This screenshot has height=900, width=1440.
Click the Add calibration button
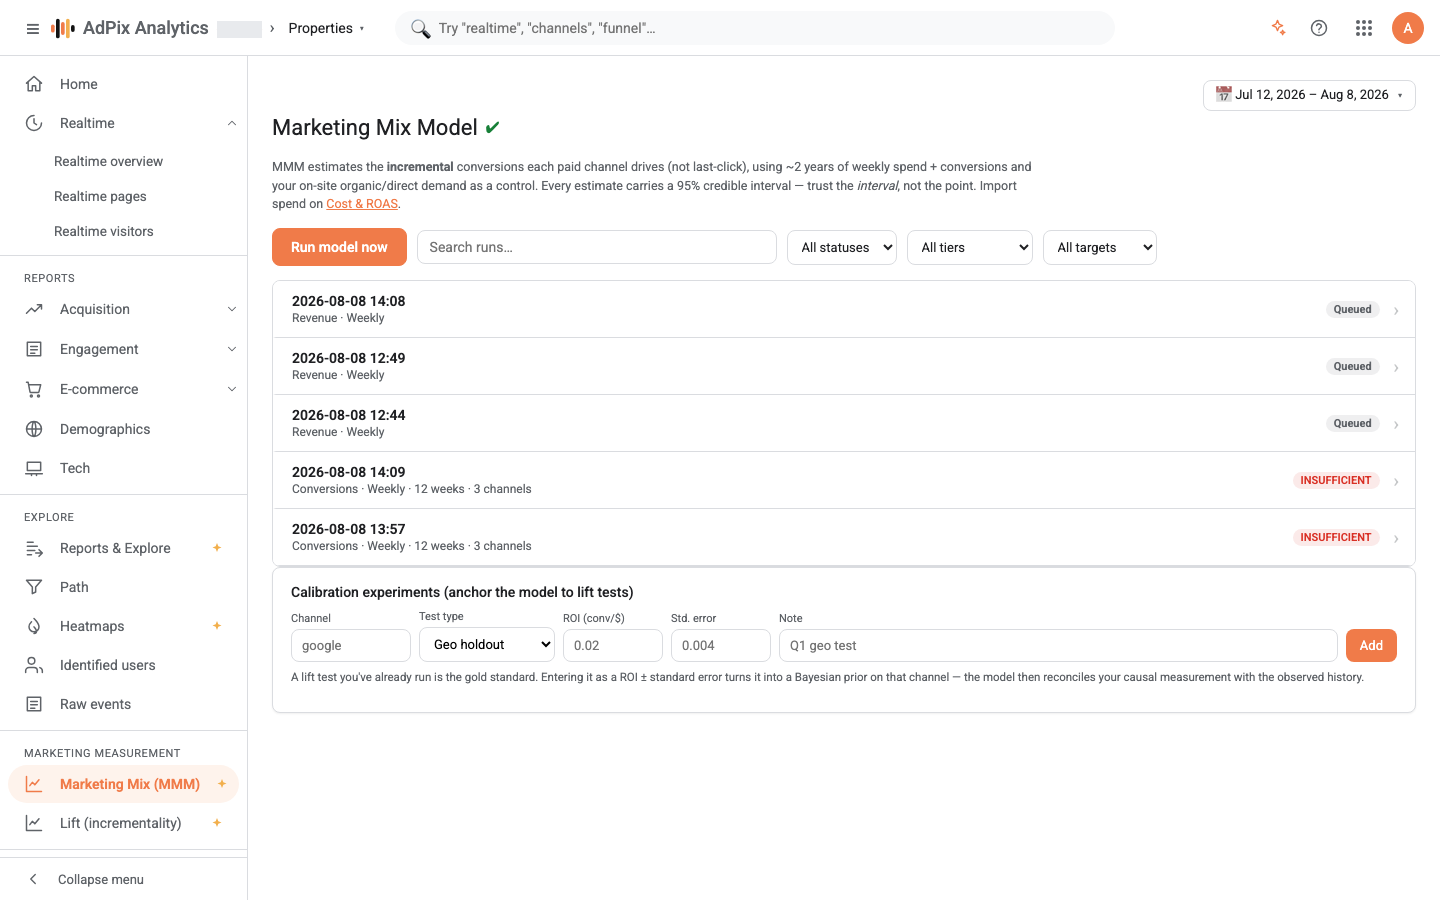1371,645
